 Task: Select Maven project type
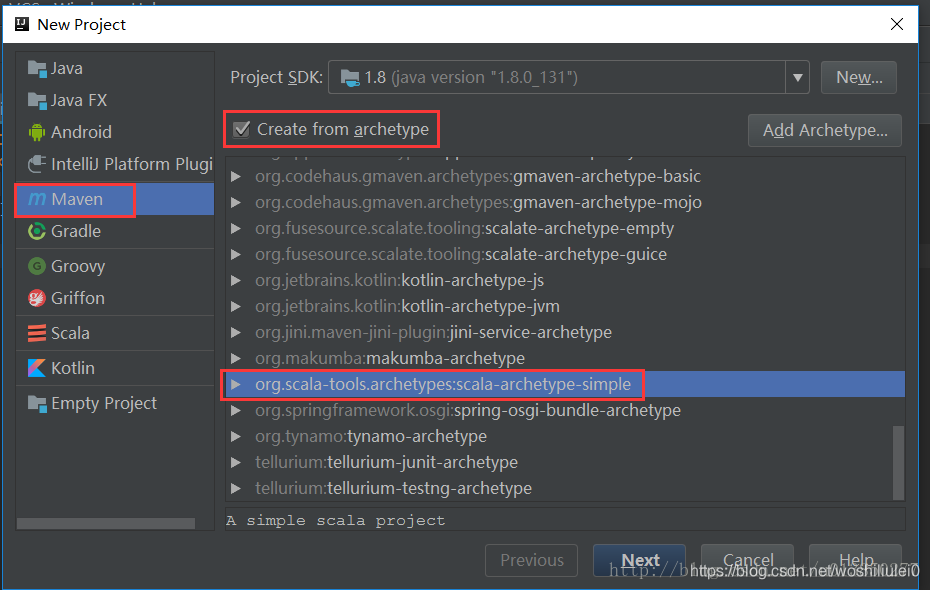click(x=115, y=200)
